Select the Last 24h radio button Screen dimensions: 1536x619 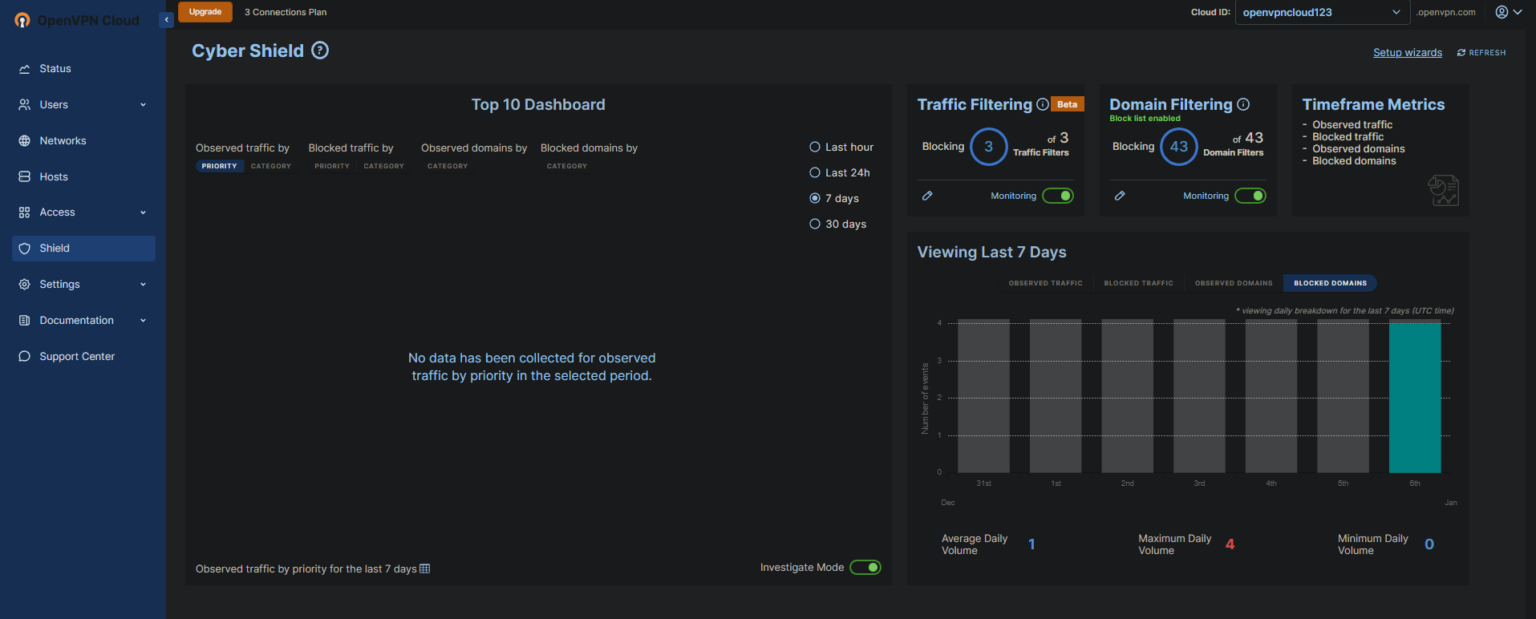coord(815,173)
